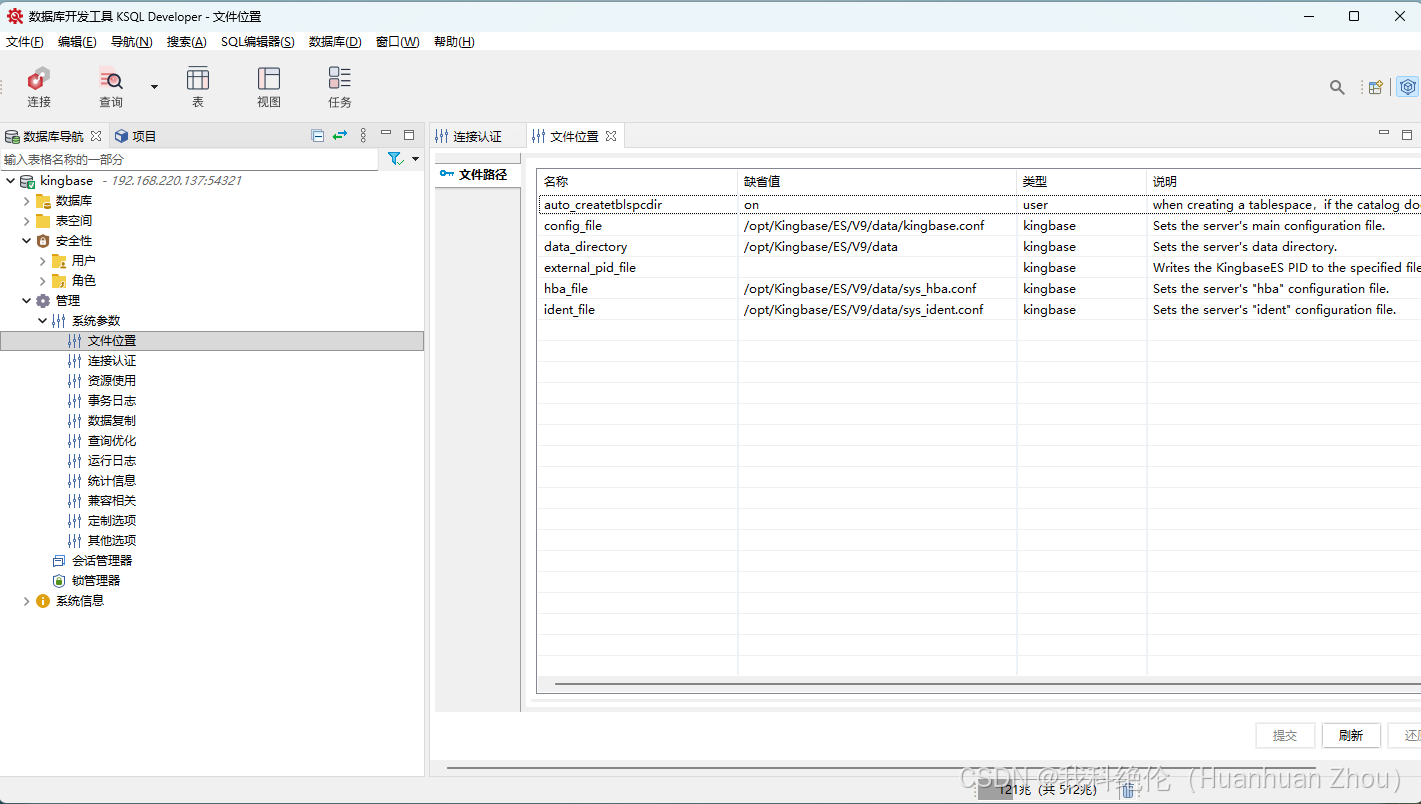
Task: Switch to the 连接认证 editor tab
Action: coord(468,136)
